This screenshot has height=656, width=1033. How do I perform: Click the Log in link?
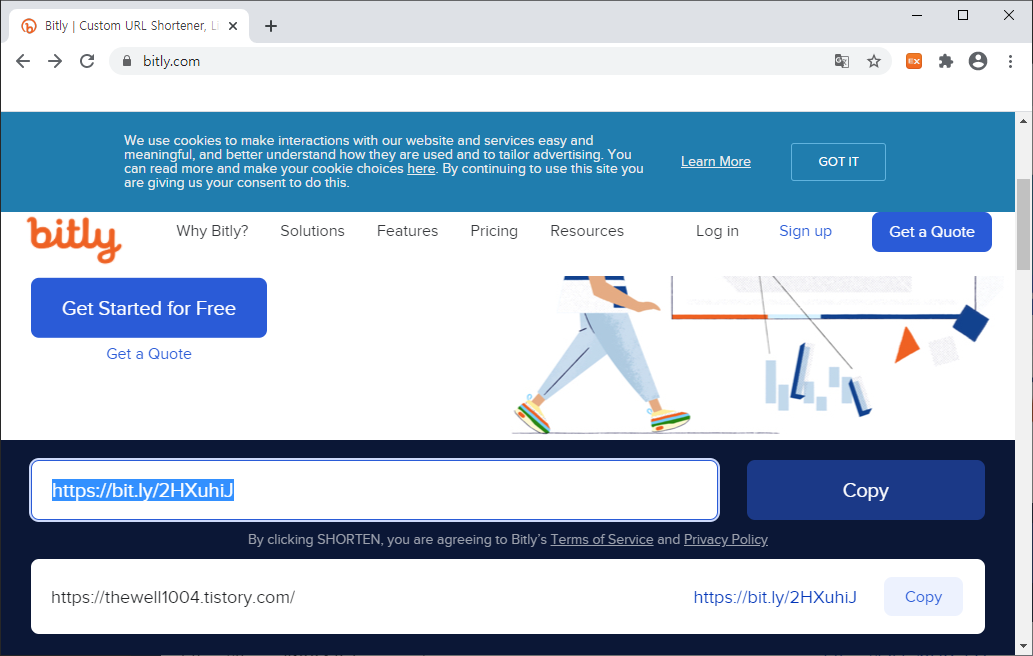[717, 231]
